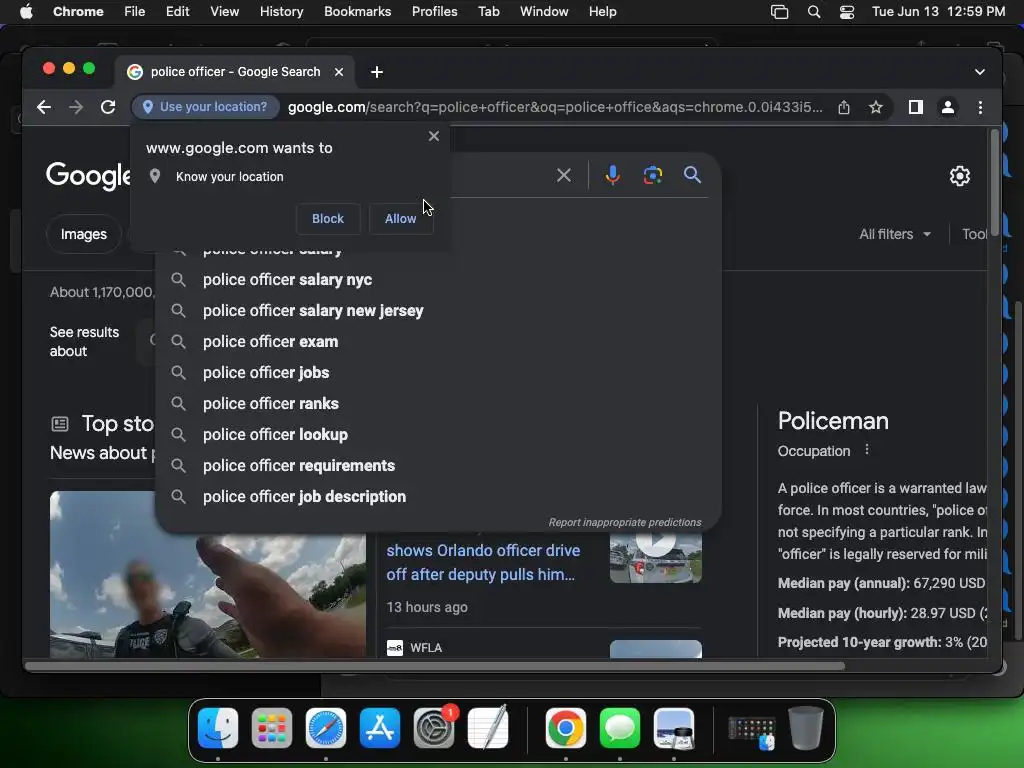
Task: Click the Chrome forward arrow button
Action: (x=76, y=107)
